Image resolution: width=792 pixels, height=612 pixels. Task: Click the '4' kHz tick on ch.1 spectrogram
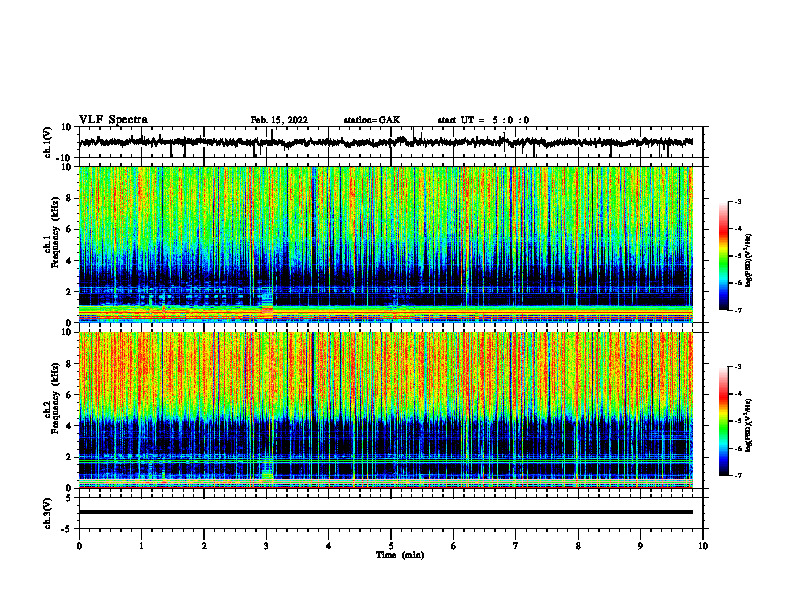tap(69, 261)
